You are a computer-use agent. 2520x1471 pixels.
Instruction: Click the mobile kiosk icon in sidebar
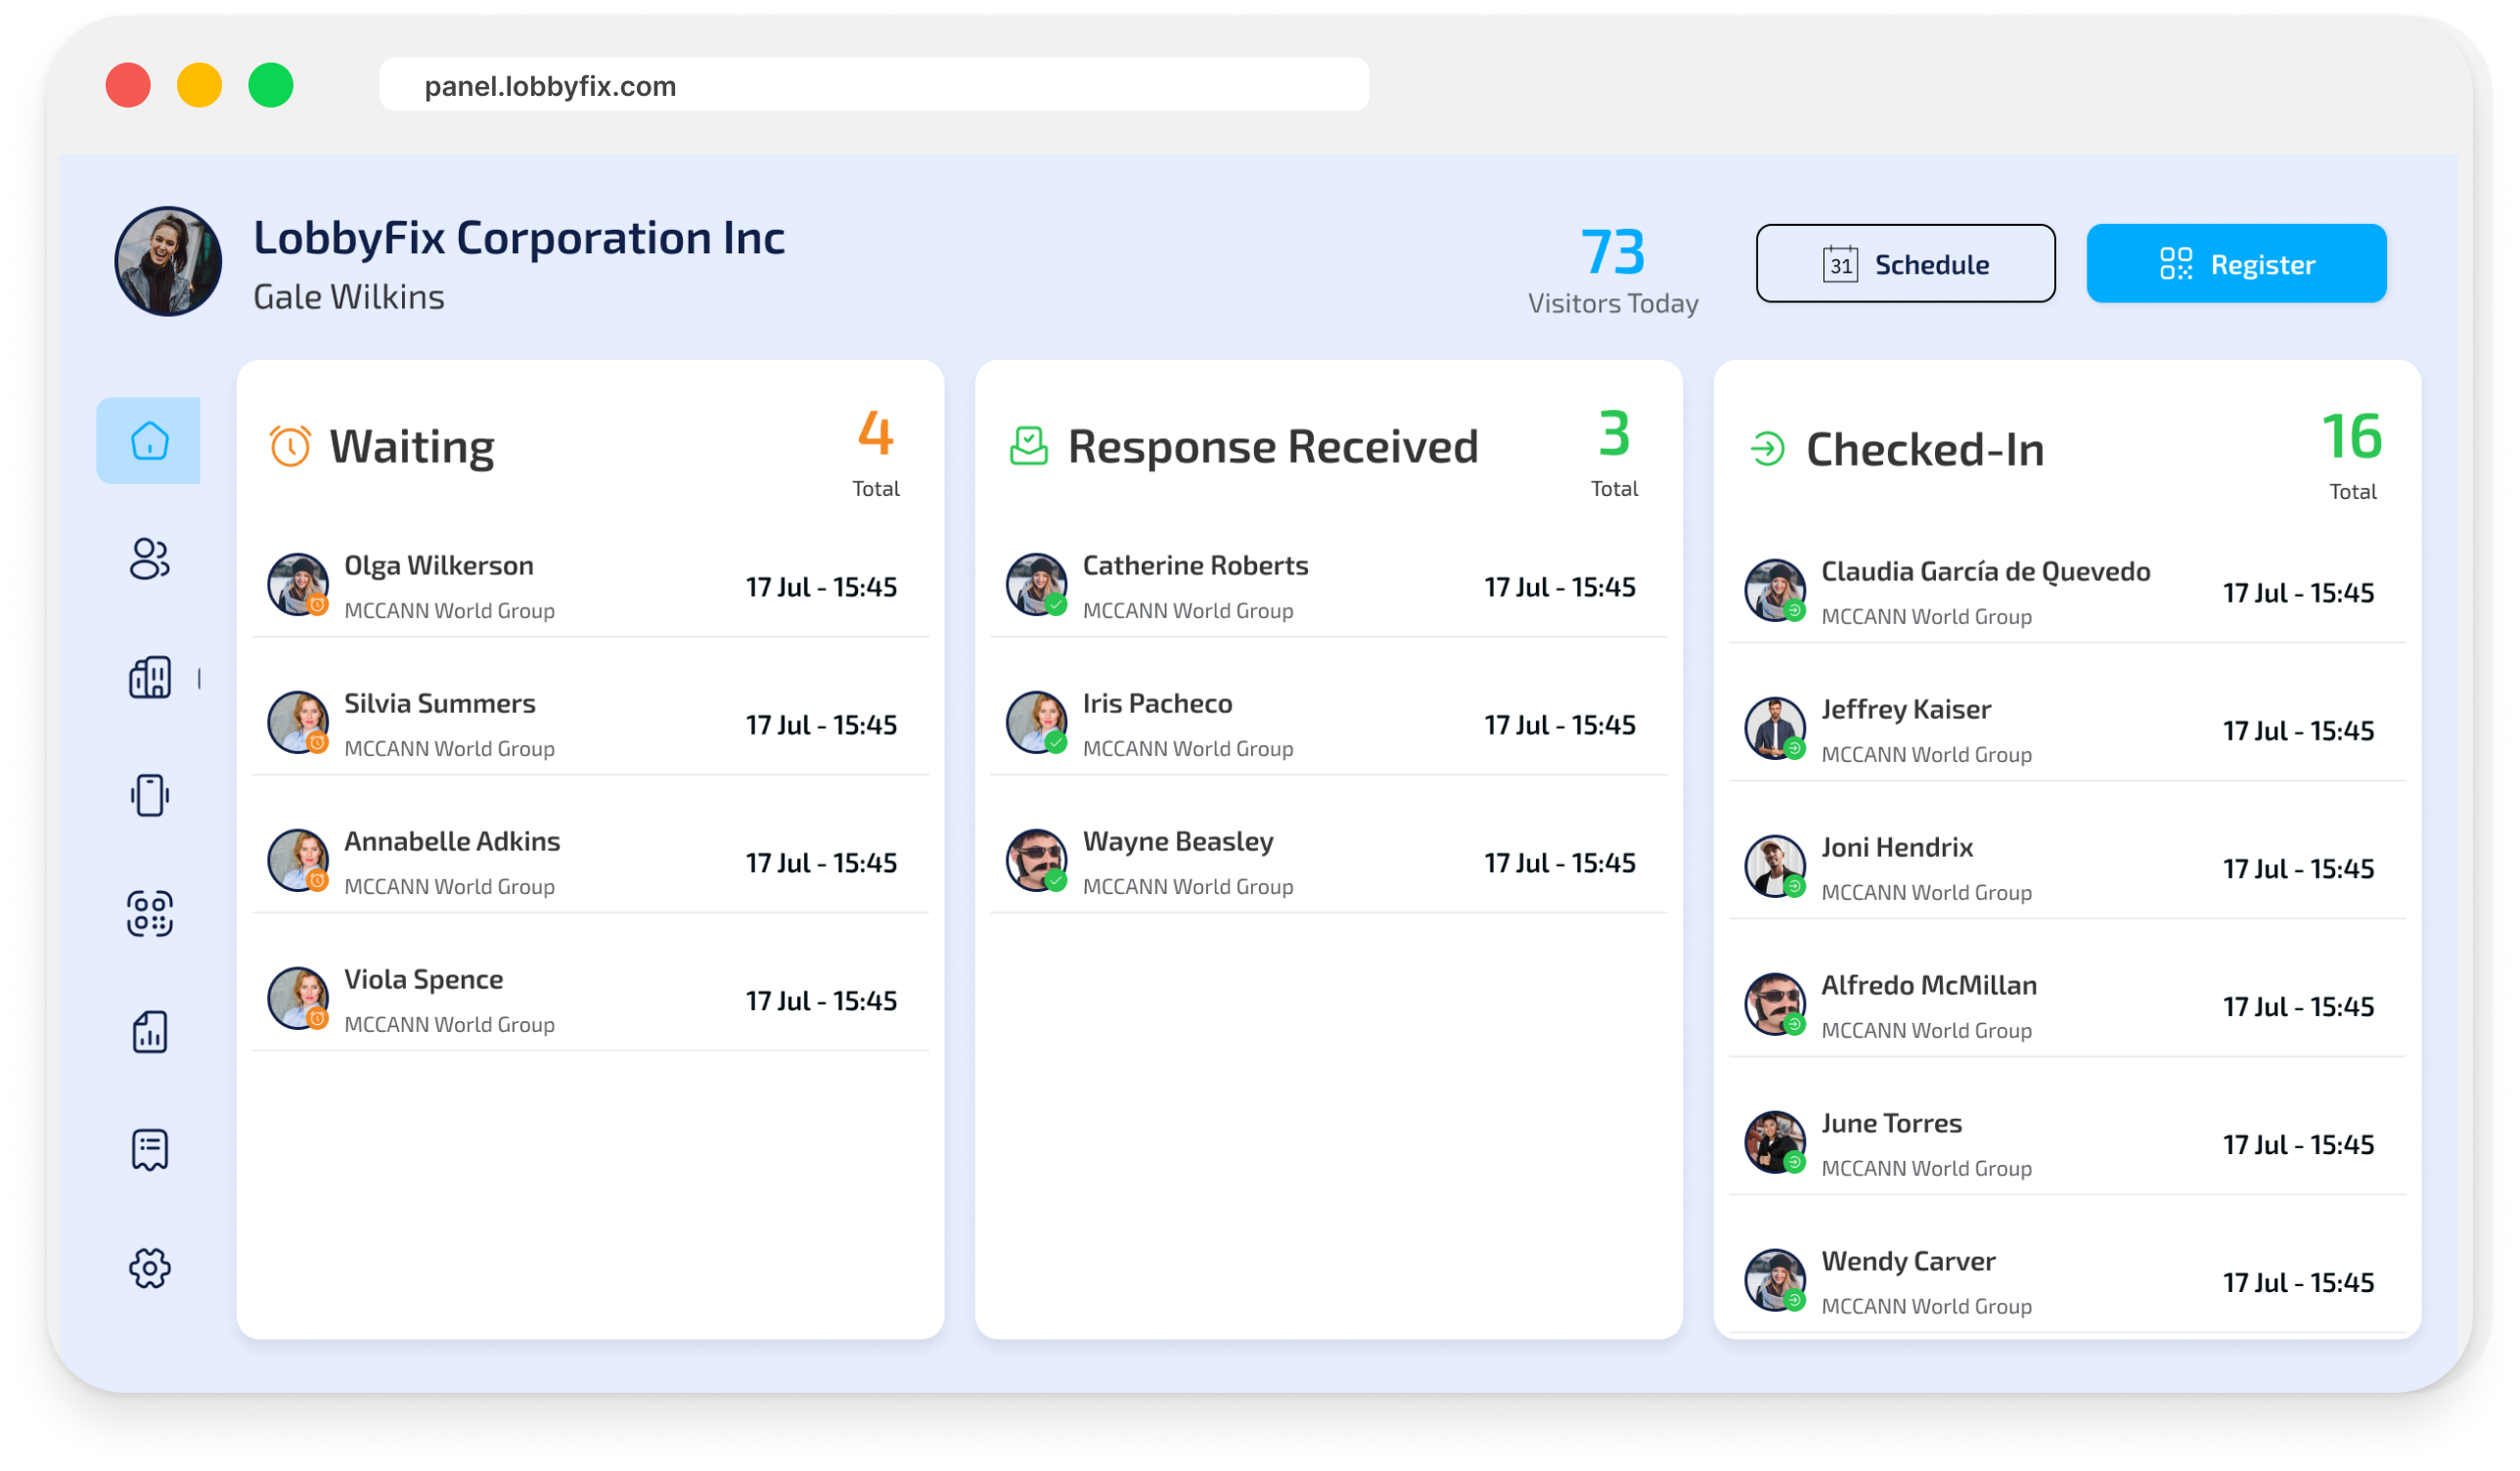point(149,795)
